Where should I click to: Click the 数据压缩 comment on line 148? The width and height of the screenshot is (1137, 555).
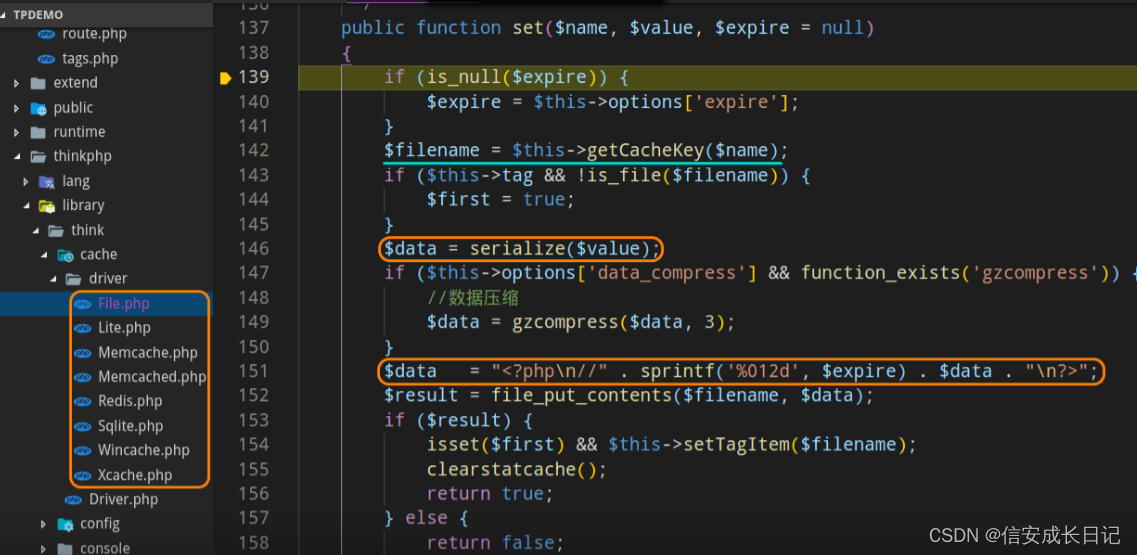click(x=472, y=297)
